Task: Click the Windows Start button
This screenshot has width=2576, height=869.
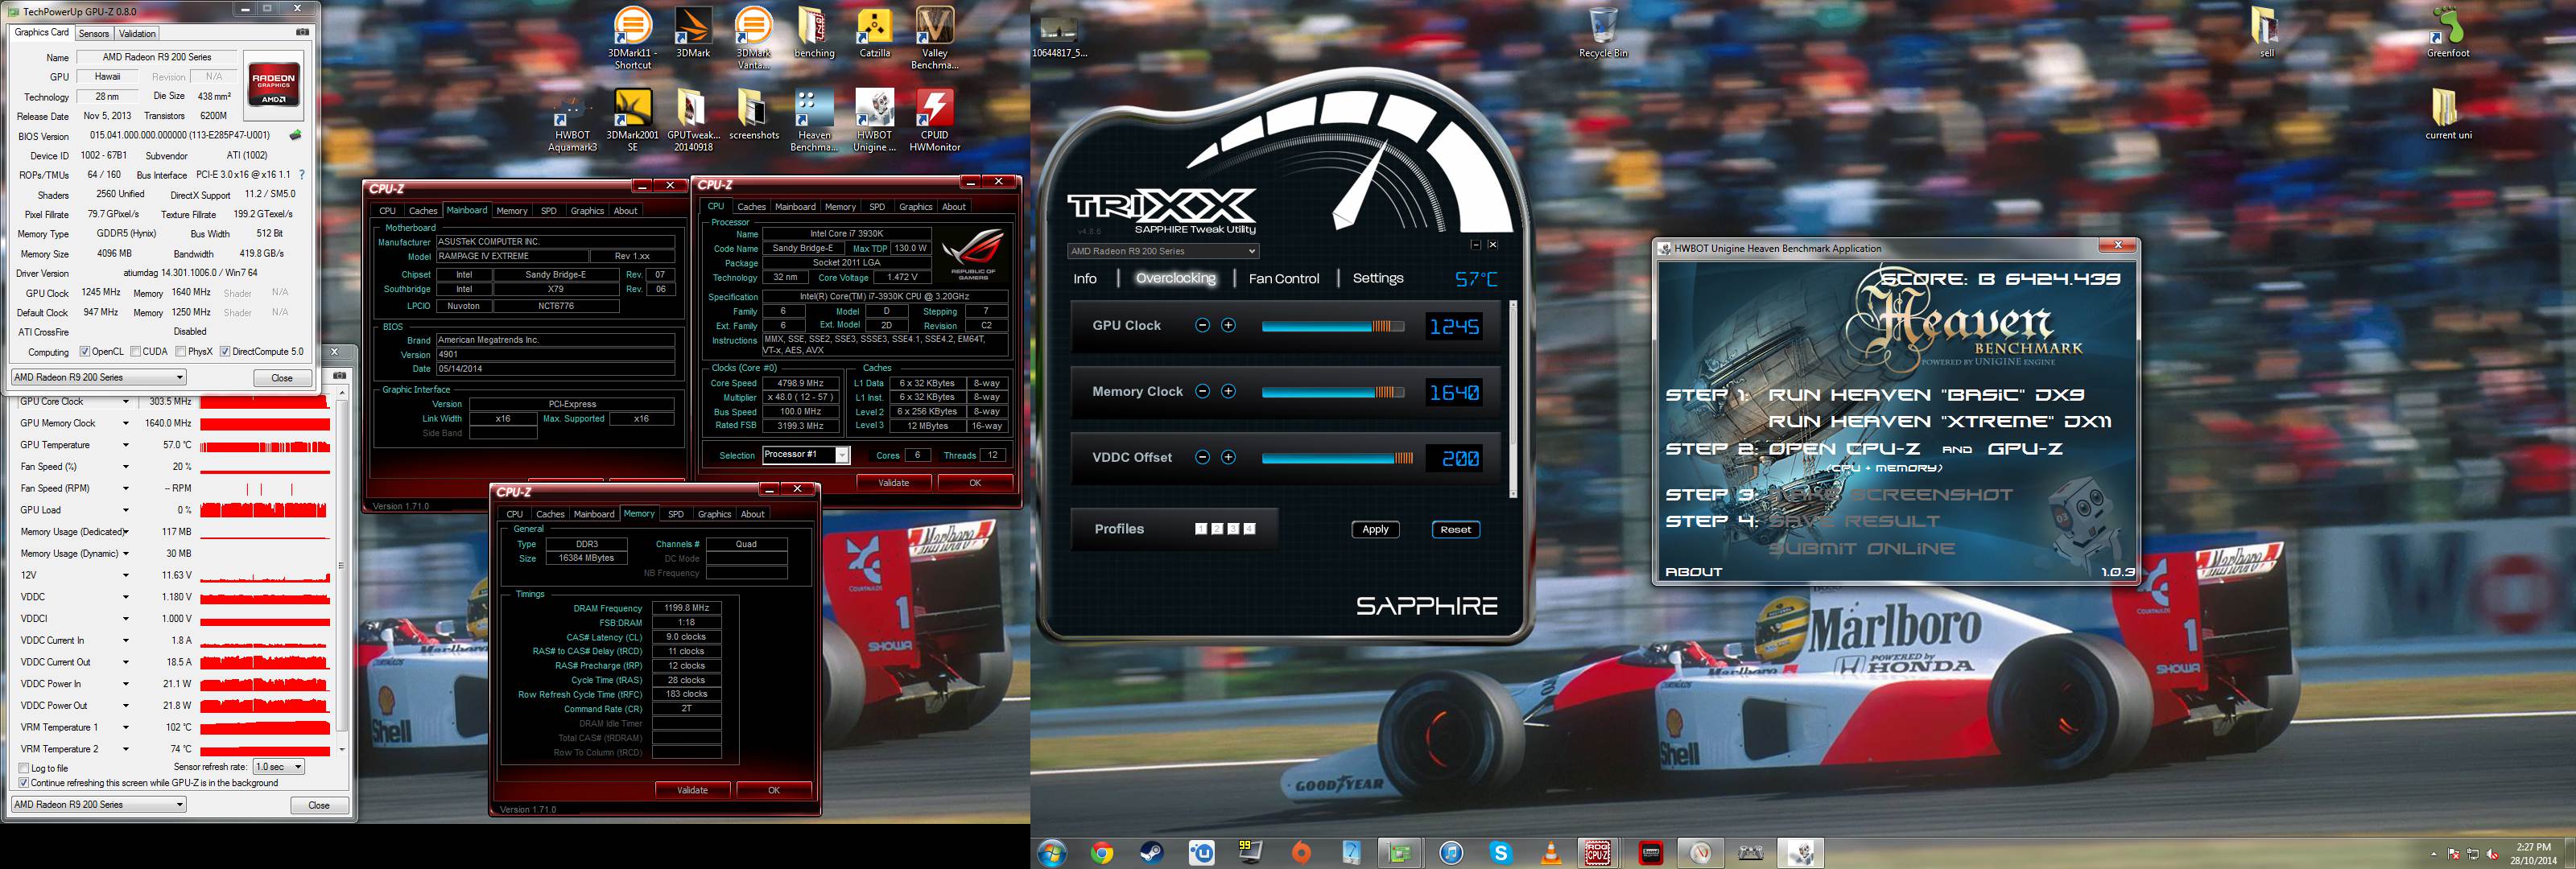Action: click(1052, 853)
